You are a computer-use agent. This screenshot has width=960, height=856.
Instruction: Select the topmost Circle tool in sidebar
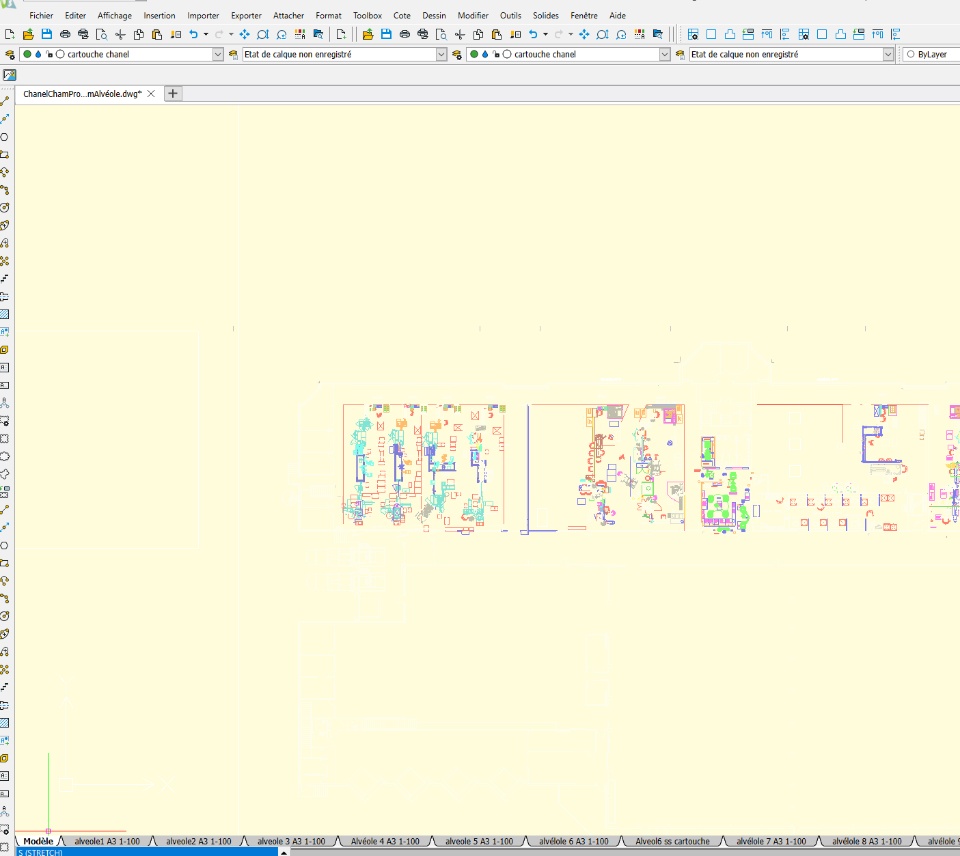(5, 137)
